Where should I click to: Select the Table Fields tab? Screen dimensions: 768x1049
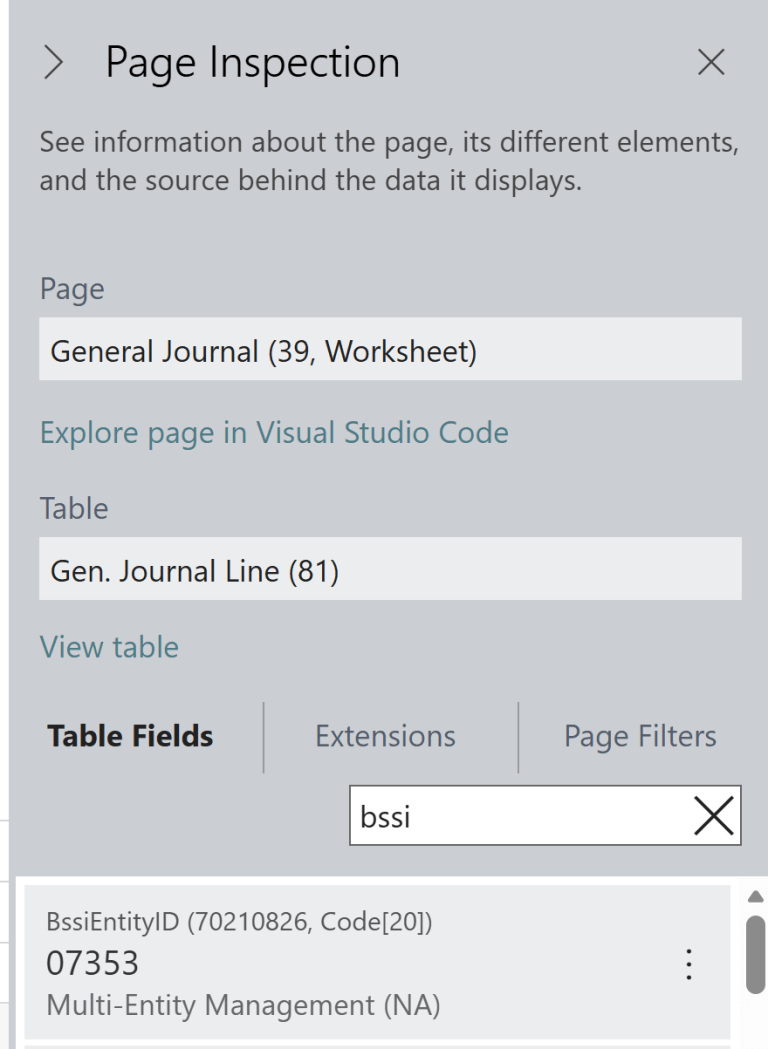click(x=130, y=736)
